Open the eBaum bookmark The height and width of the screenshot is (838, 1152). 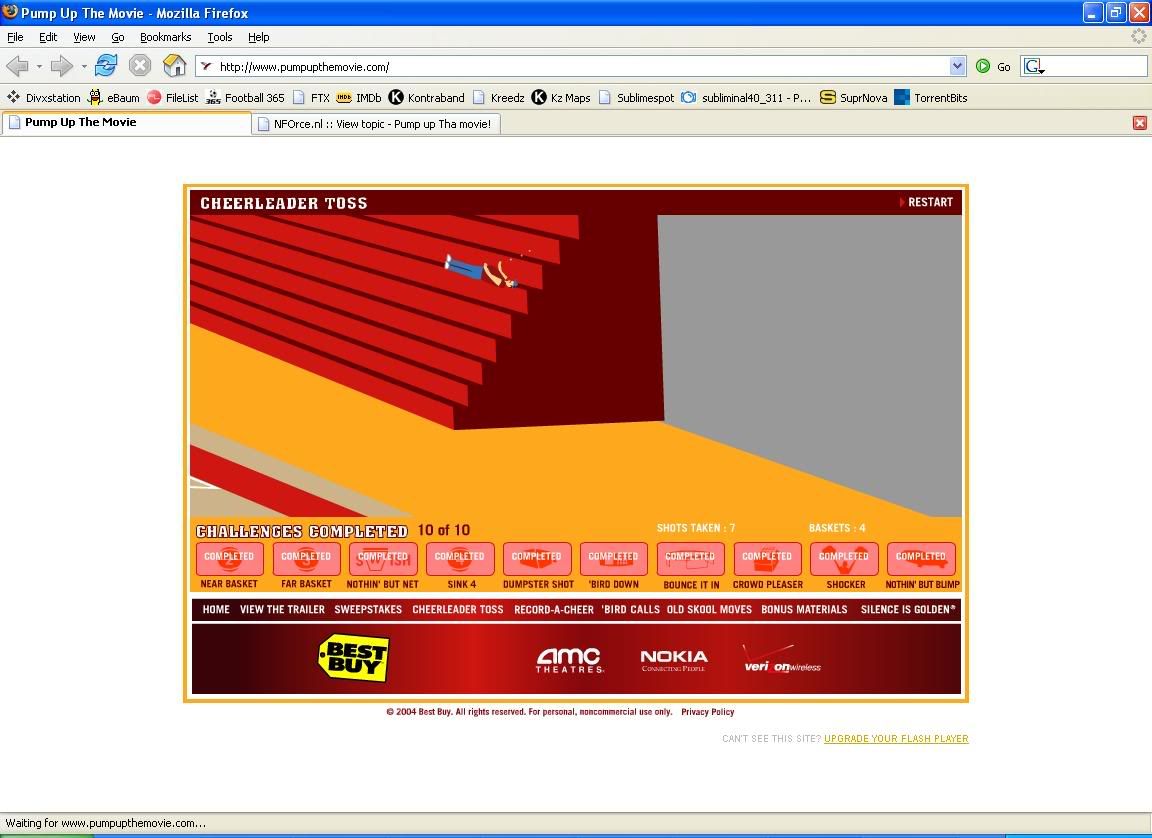pos(113,97)
